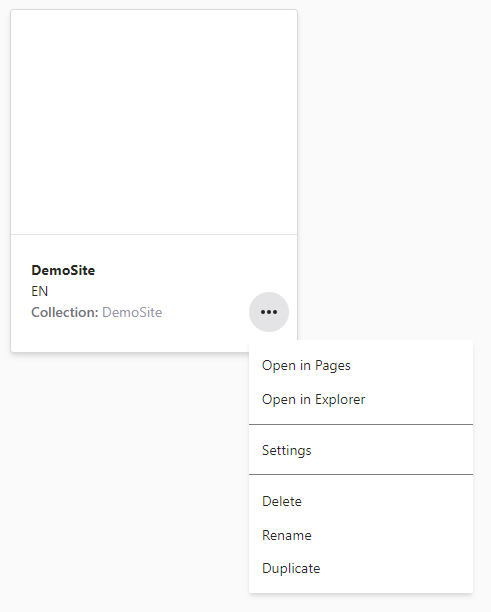Click the Collection label text

pos(65,312)
